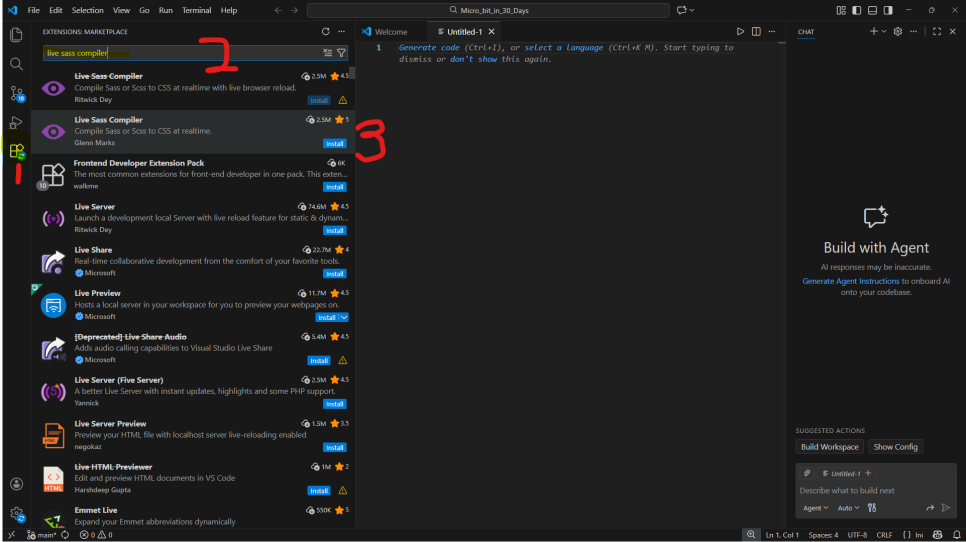Install the Live Share extension
966x542 pixels.
pyautogui.click(x=335, y=273)
